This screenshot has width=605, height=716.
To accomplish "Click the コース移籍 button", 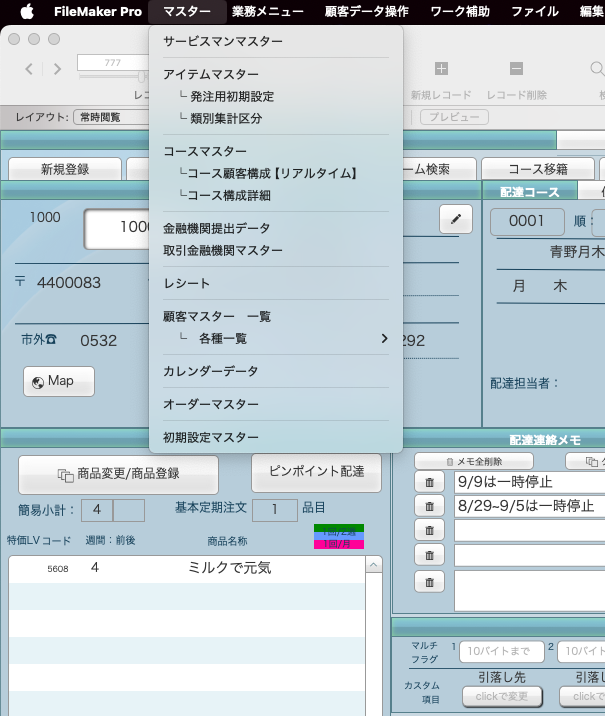I will 538,169.
